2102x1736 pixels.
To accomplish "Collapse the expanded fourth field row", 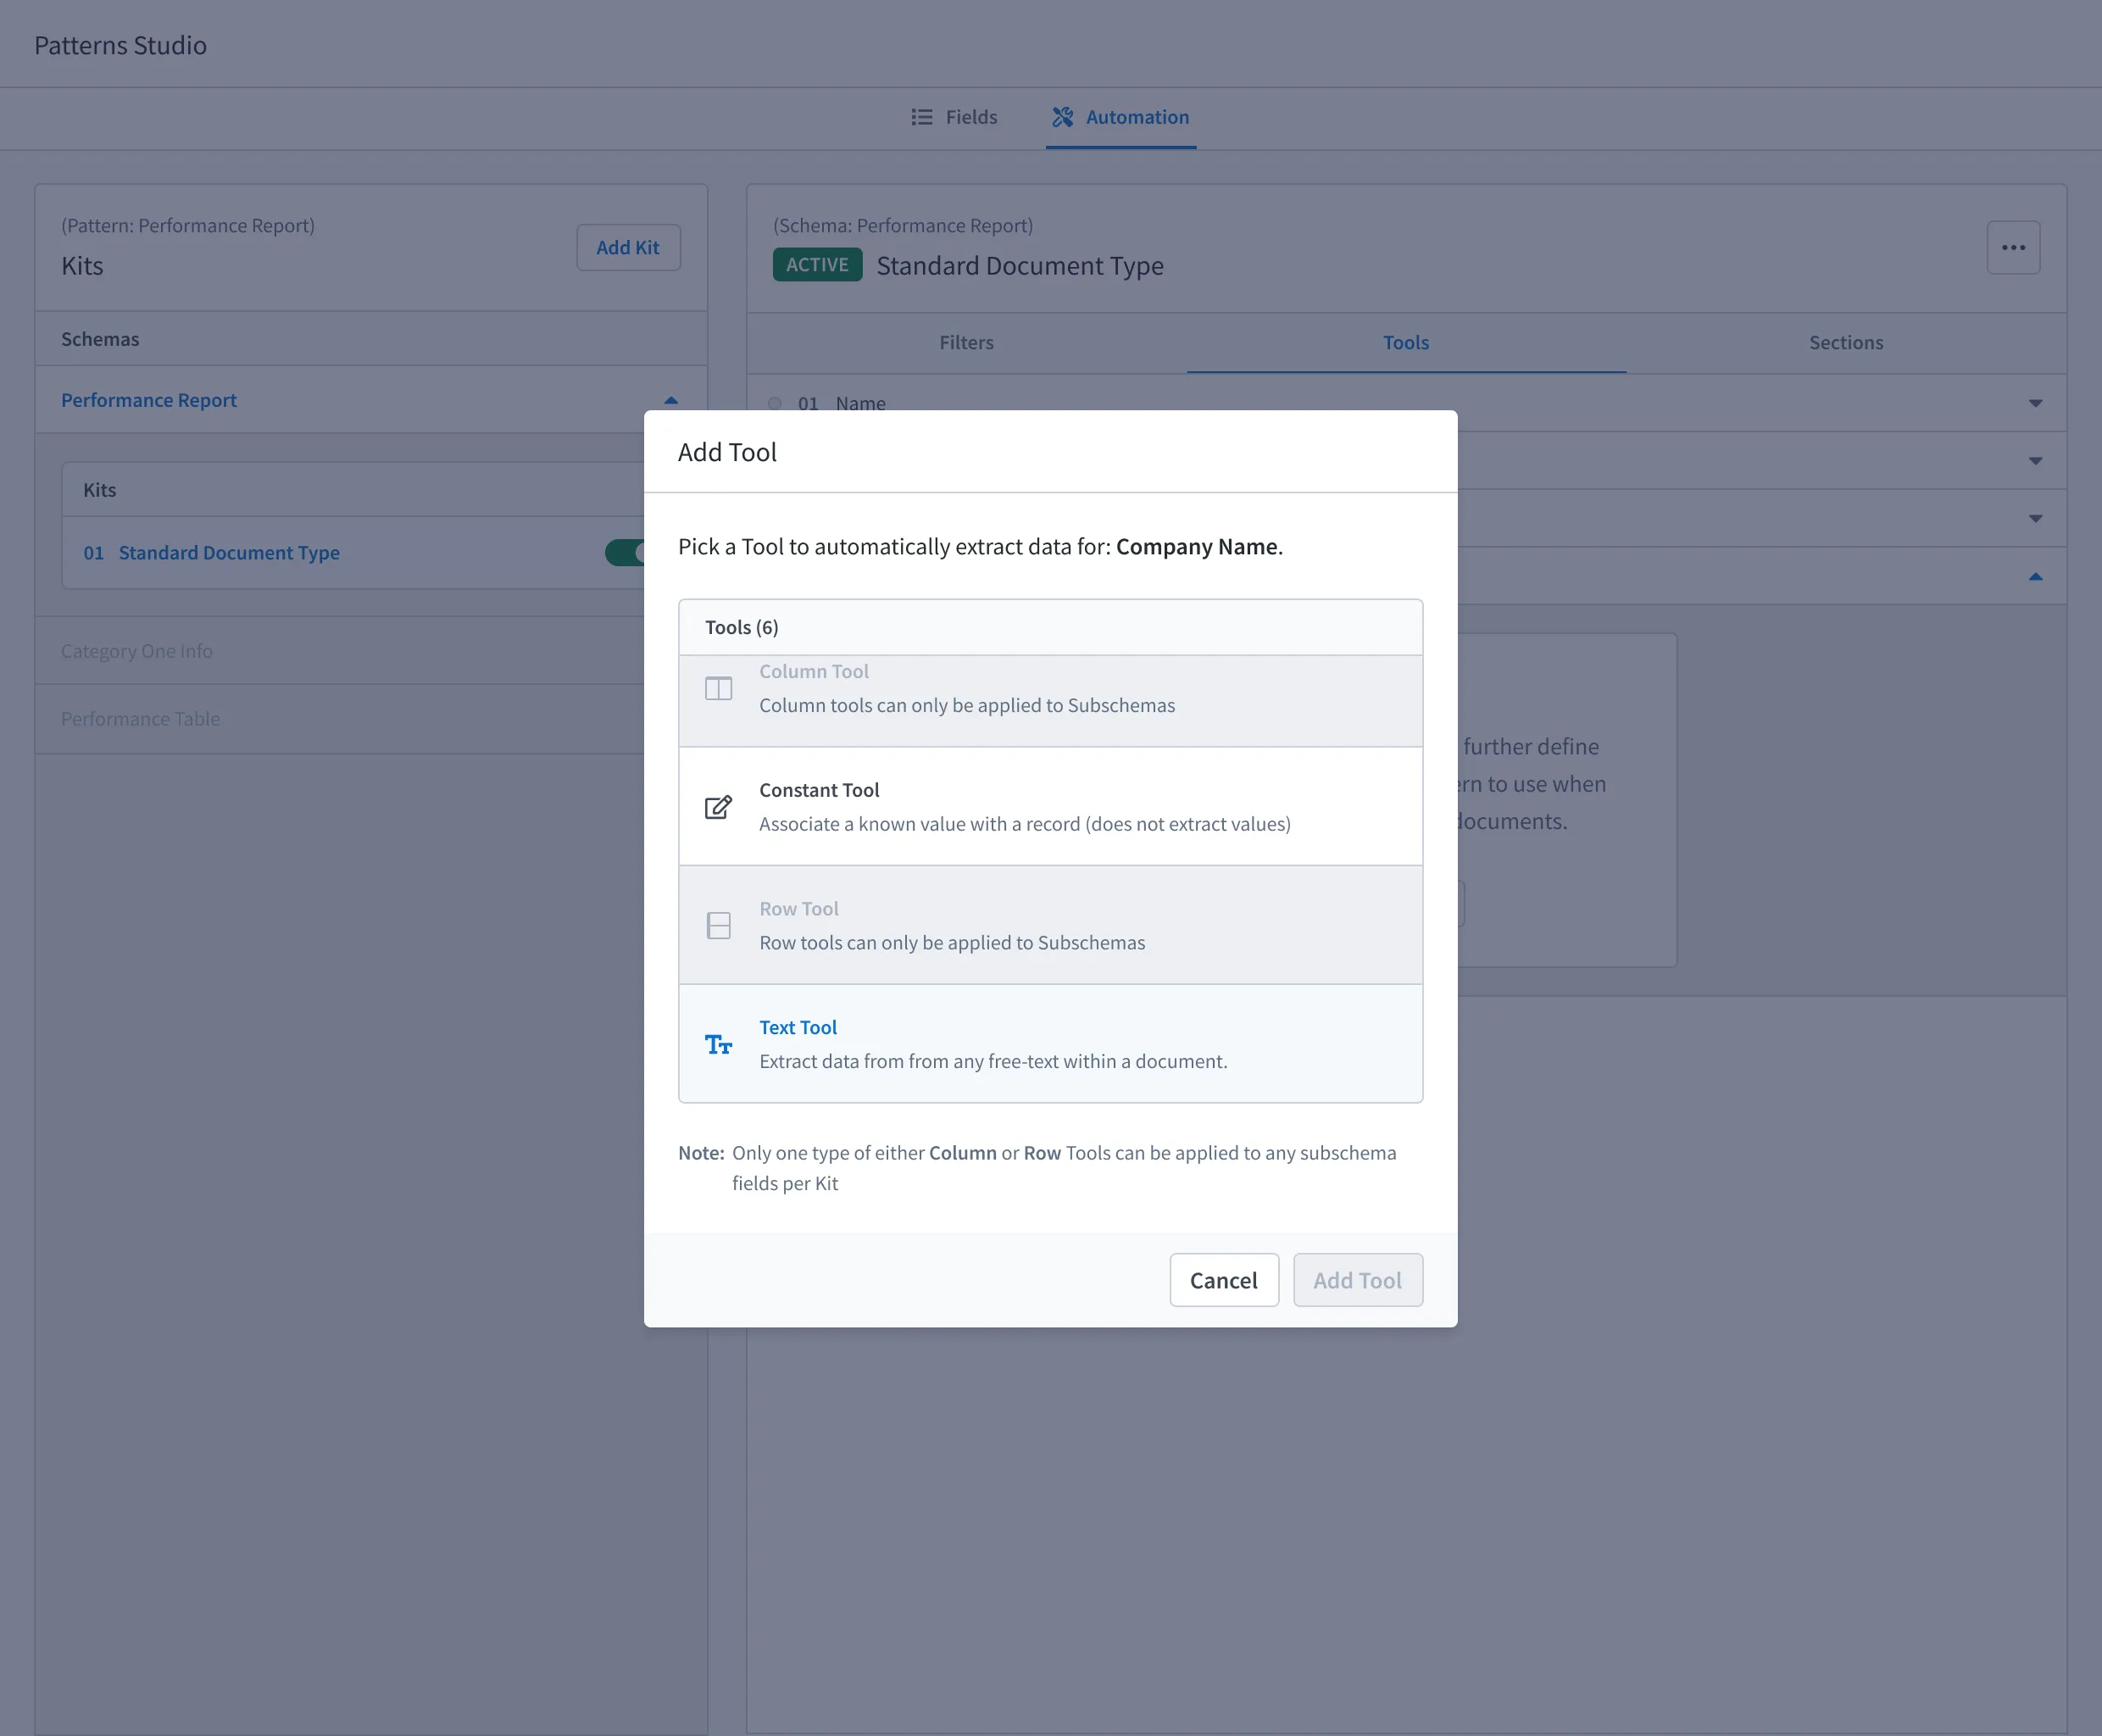I will pyautogui.click(x=2035, y=576).
